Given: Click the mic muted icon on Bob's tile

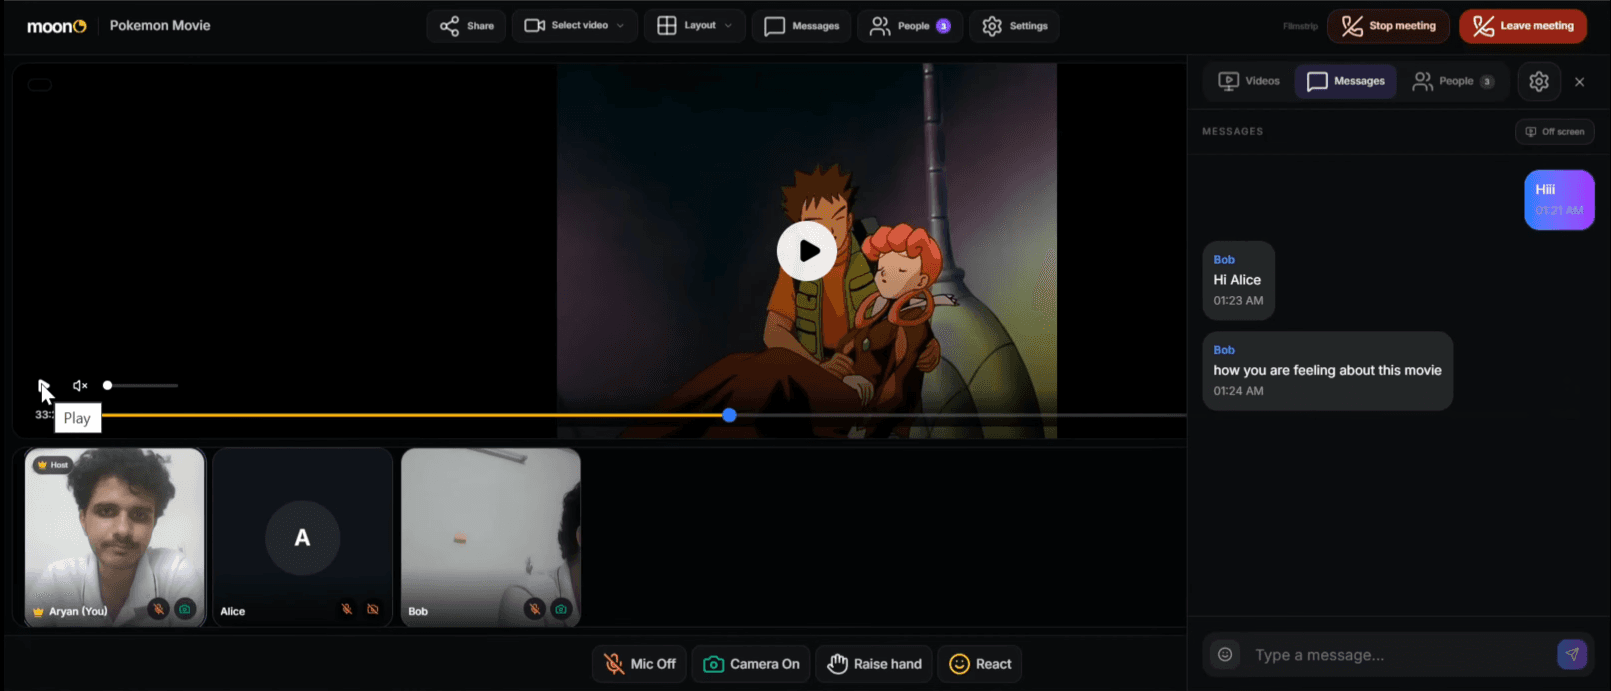Looking at the screenshot, I should pos(535,608).
